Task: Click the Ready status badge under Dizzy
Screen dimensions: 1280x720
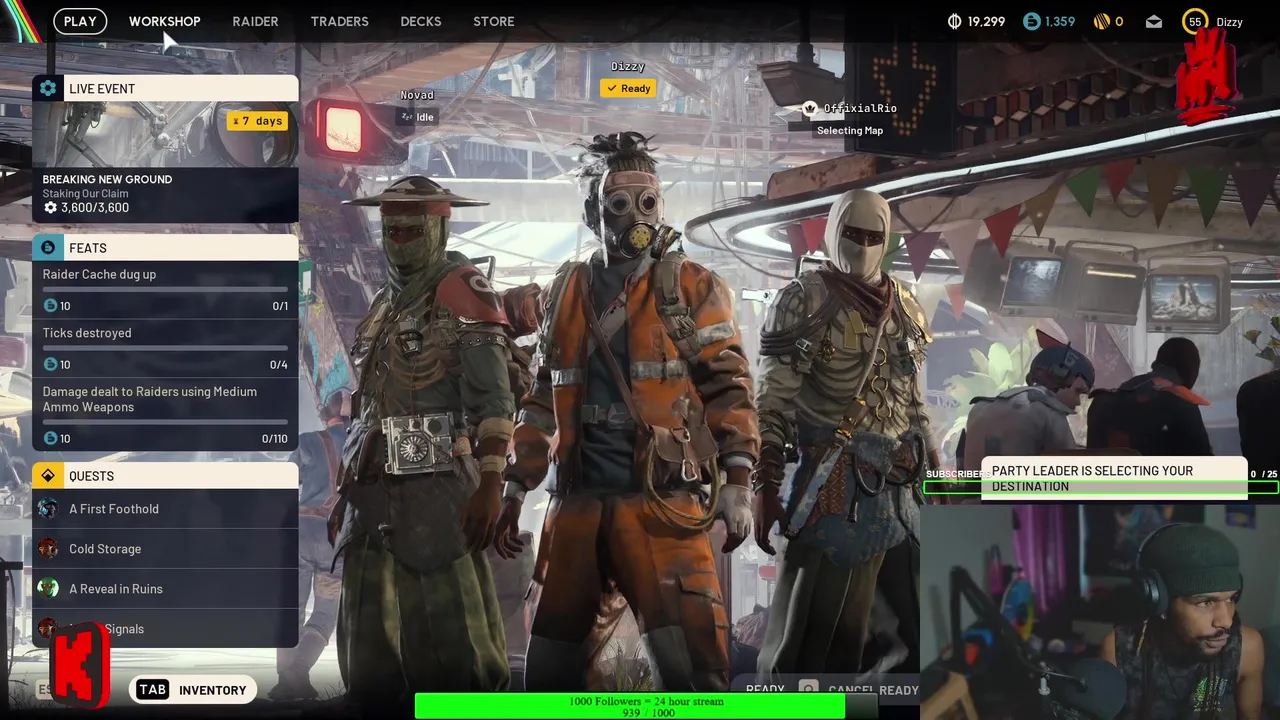Action: [x=628, y=88]
